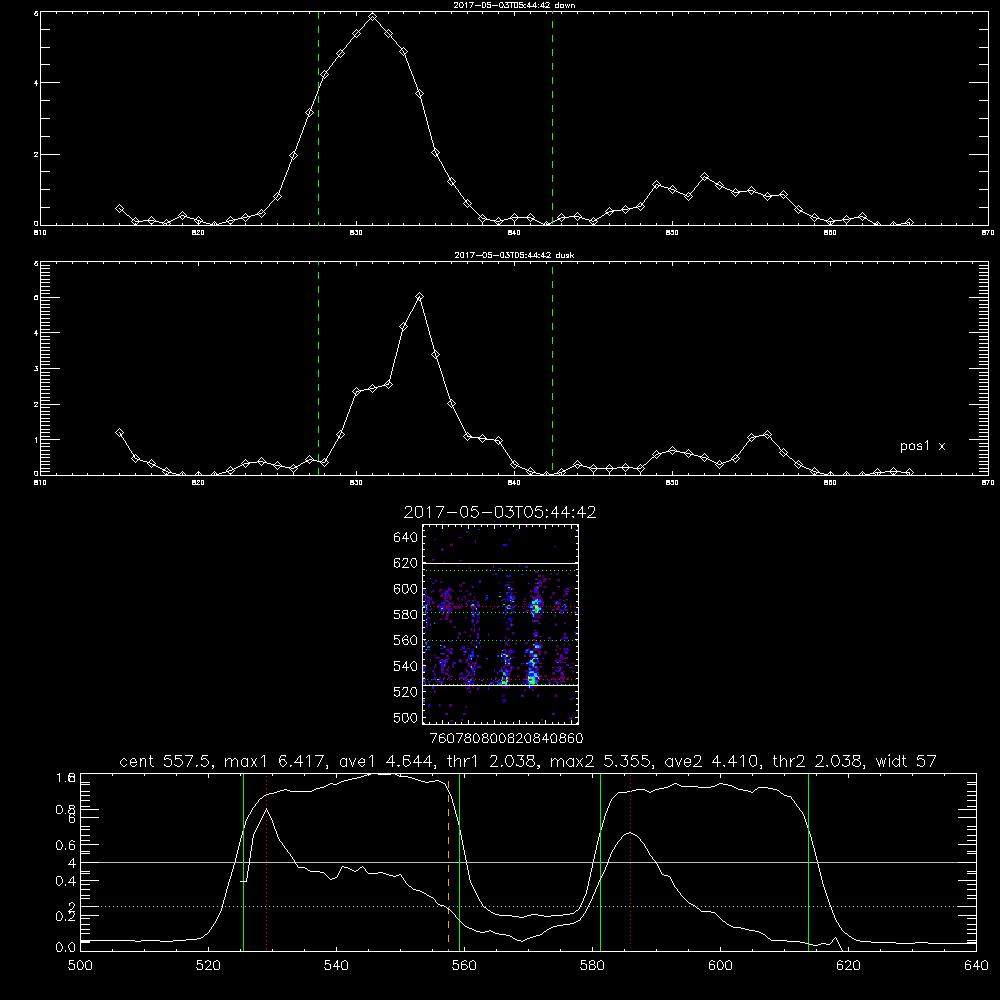Select the 'cent 557.5' value text

pos(167,761)
